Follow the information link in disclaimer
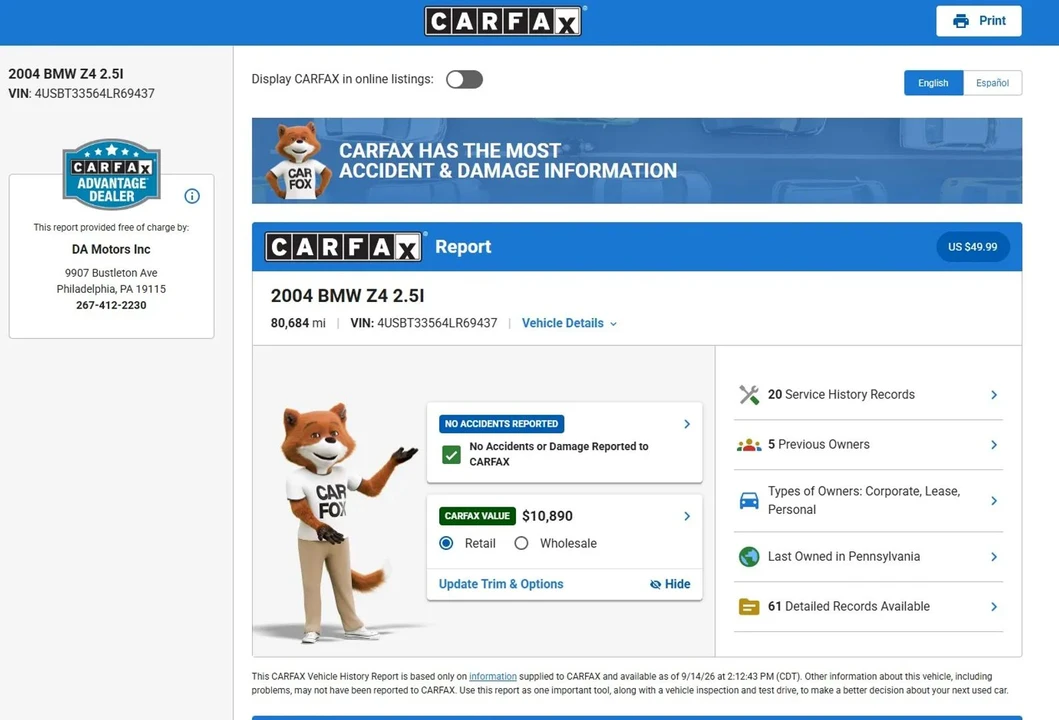The height and width of the screenshot is (720, 1059). click(x=493, y=676)
